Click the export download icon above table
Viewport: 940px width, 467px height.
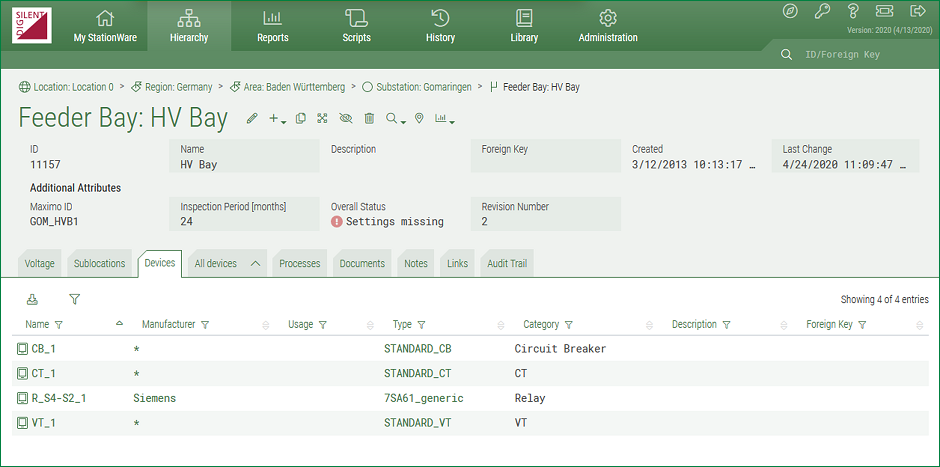tap(32, 299)
